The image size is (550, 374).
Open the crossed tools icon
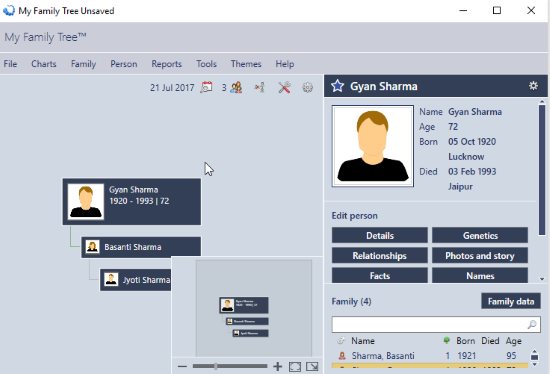284,87
